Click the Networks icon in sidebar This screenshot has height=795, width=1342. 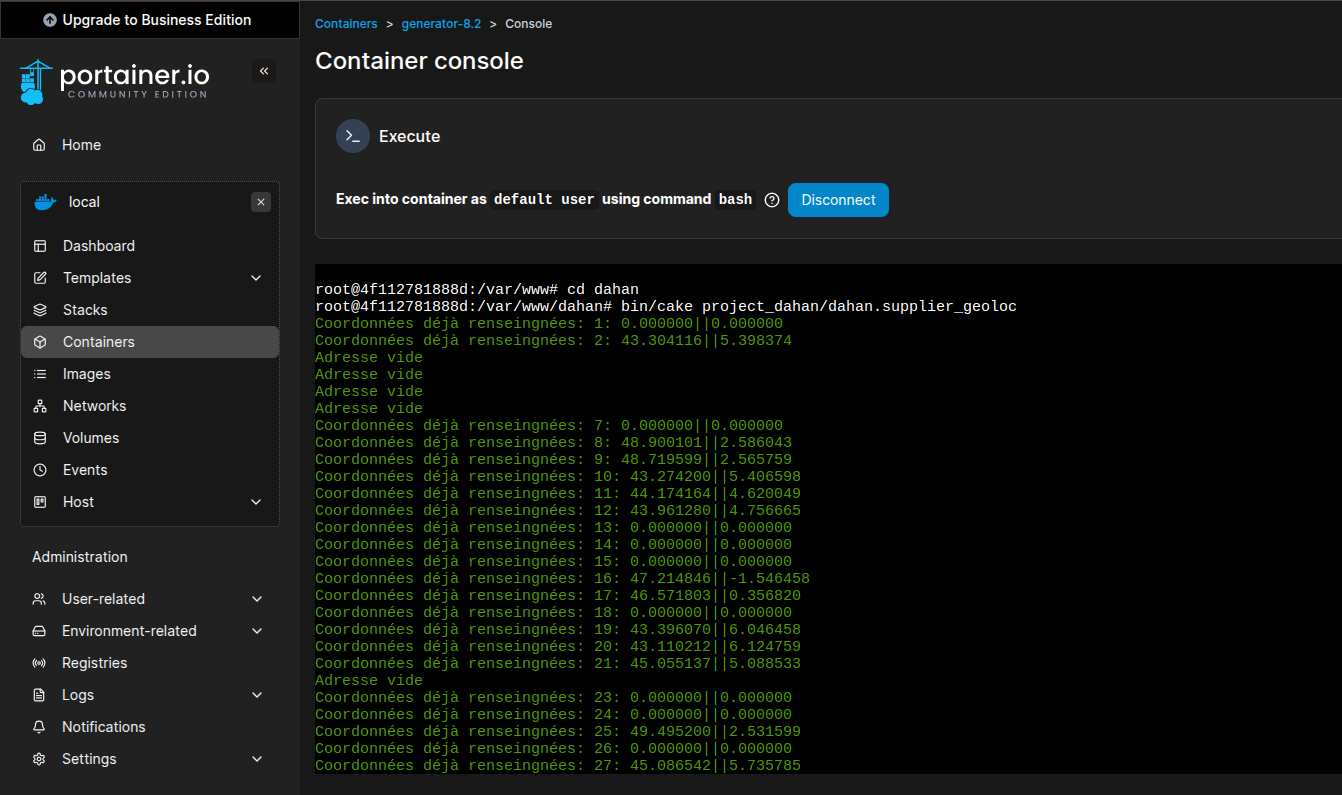pos(40,406)
